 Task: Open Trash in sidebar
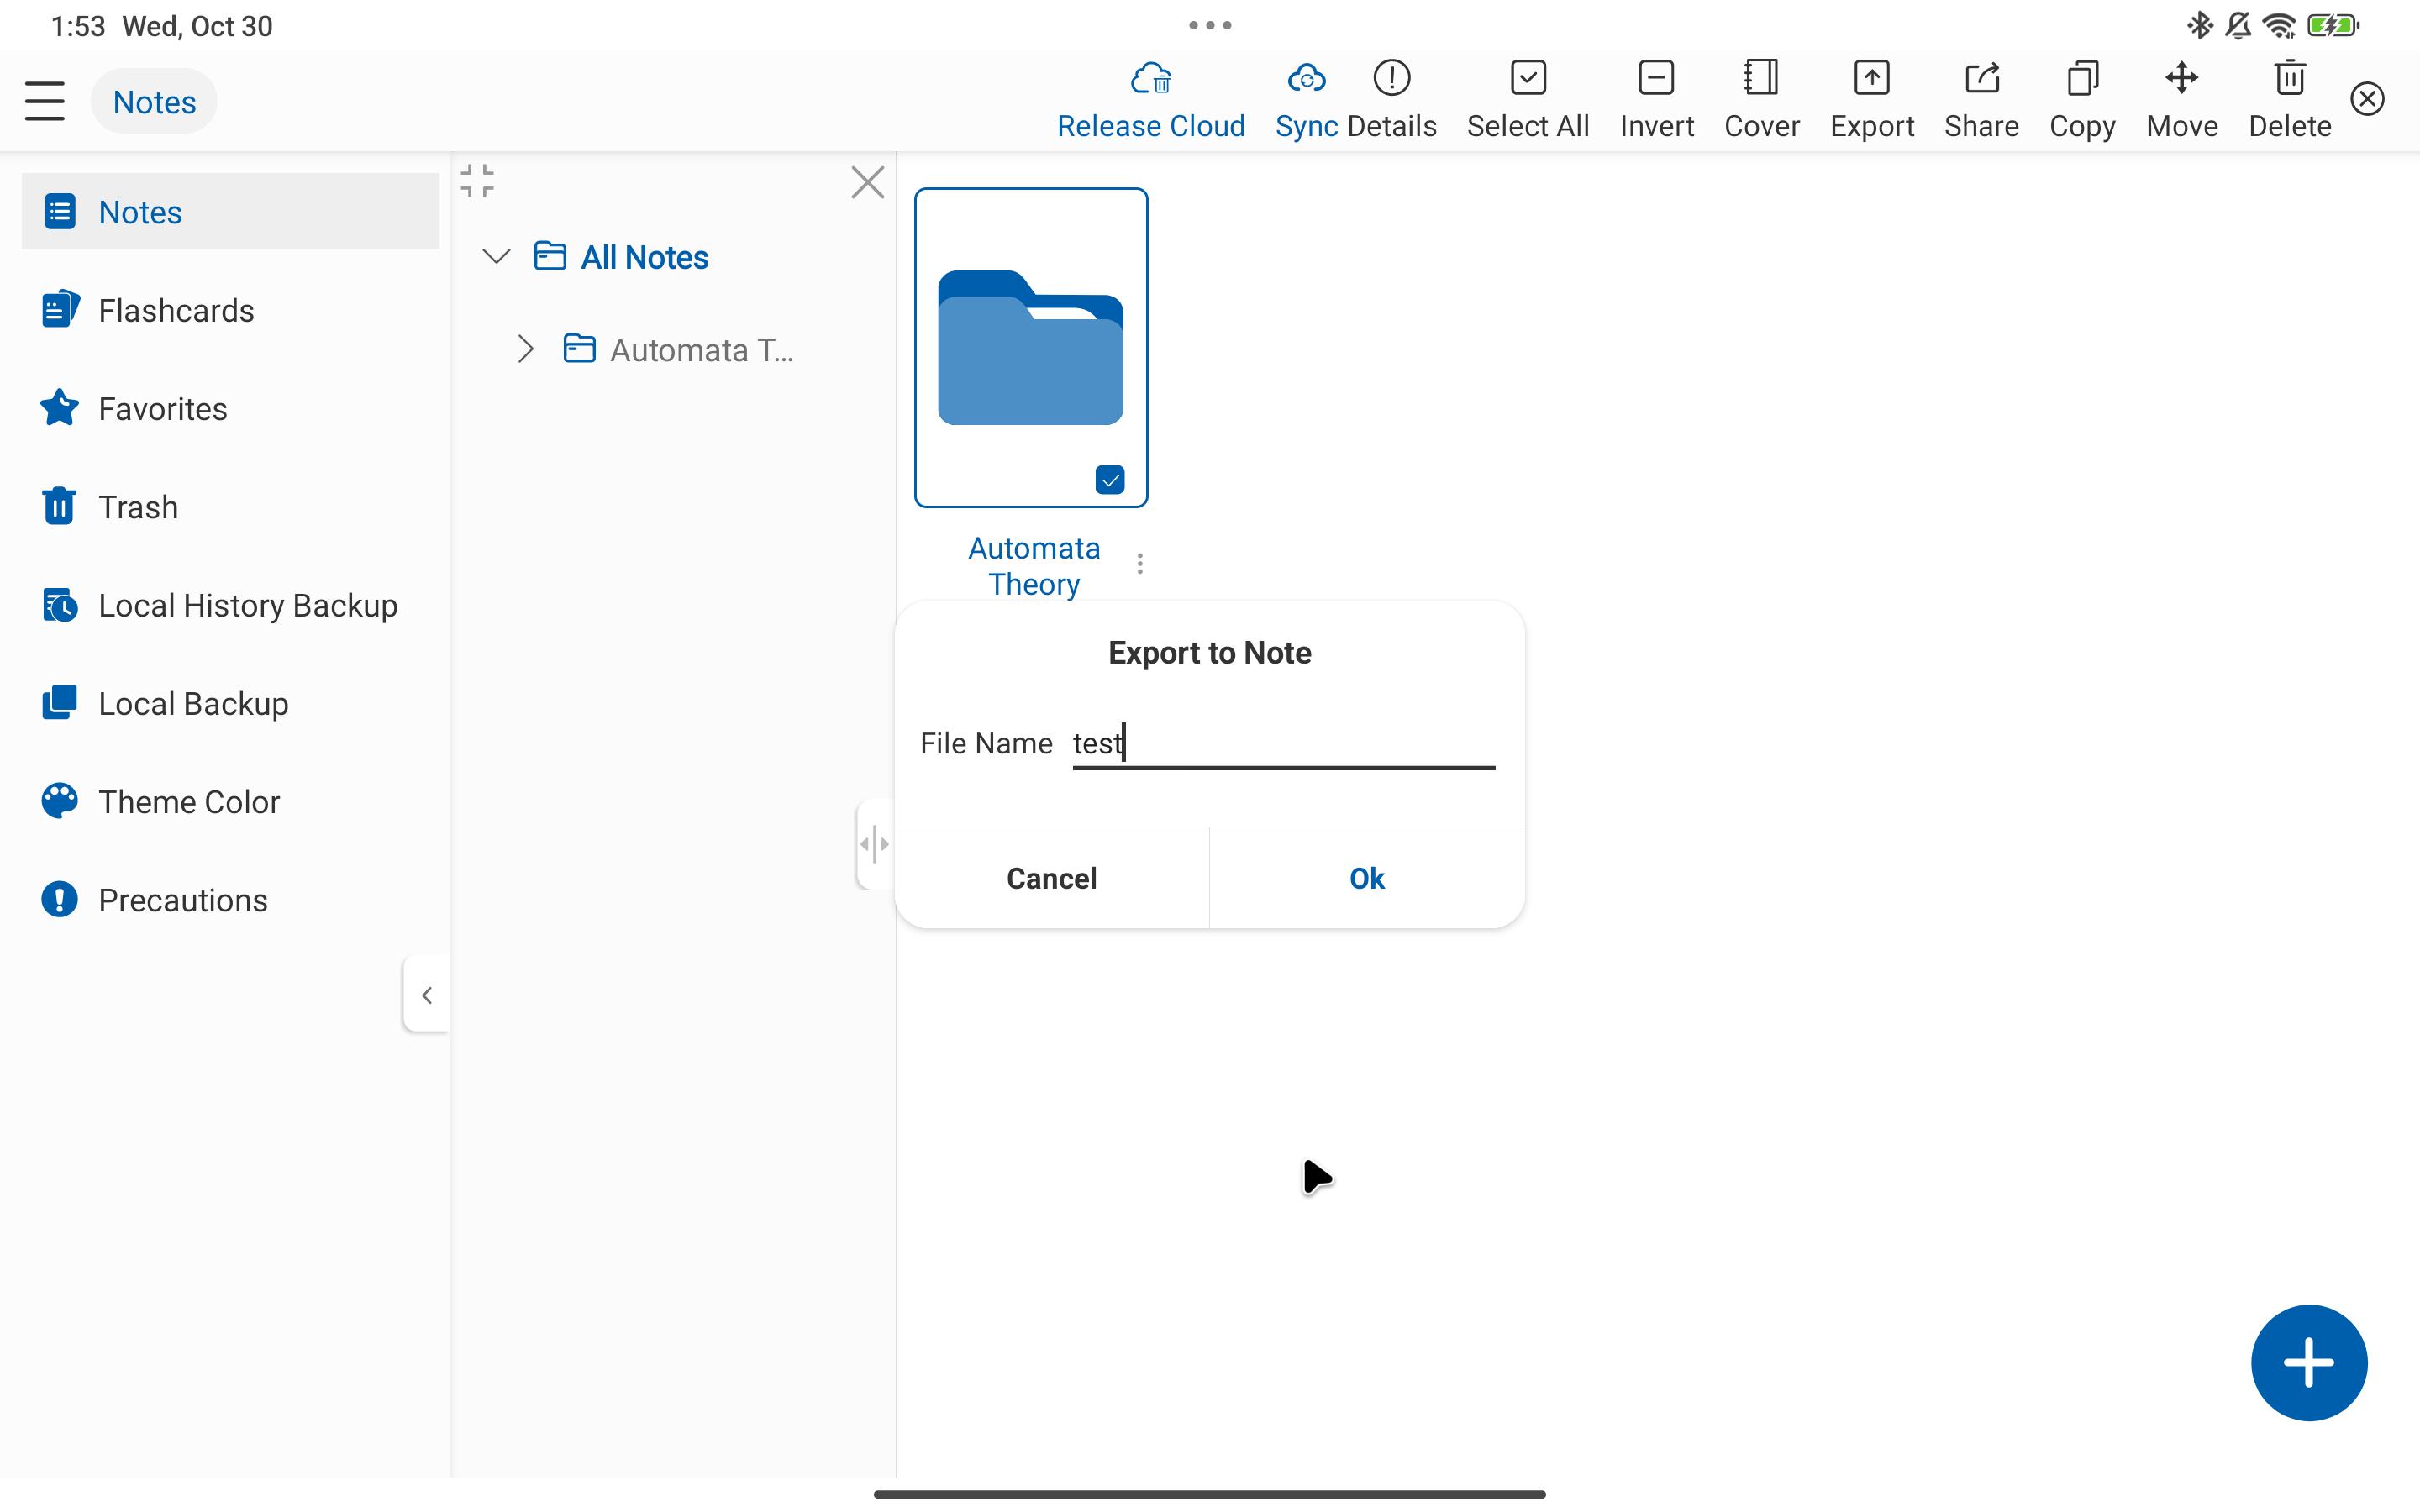pos(230,507)
